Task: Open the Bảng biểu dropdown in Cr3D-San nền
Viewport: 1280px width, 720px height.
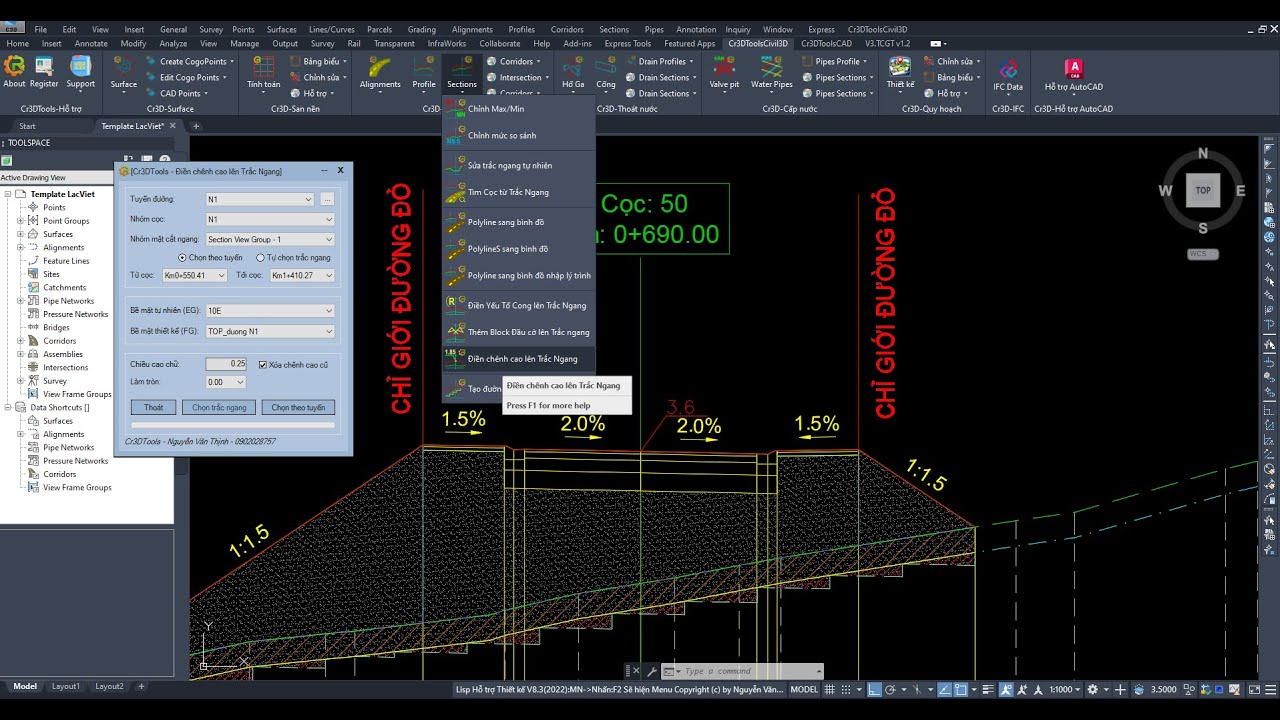Action: pyautogui.click(x=321, y=61)
